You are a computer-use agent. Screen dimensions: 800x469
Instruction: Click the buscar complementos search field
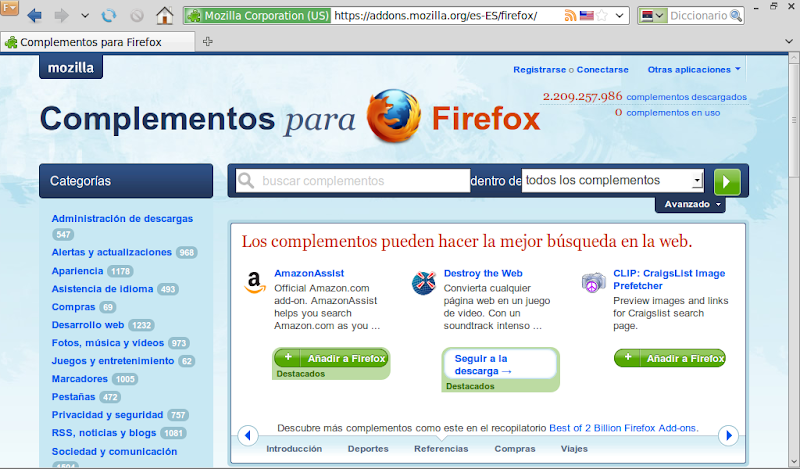pyautogui.click(x=353, y=181)
